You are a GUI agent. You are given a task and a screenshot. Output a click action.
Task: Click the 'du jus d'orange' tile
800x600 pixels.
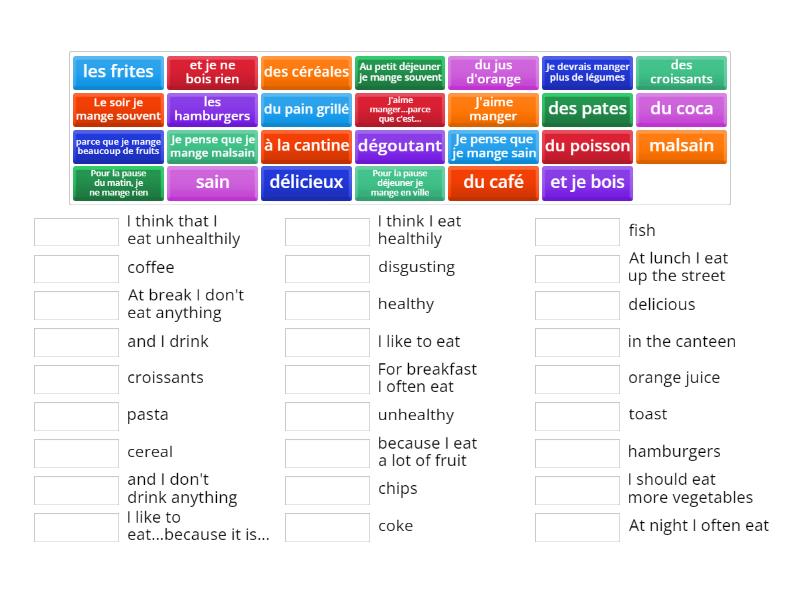(x=493, y=72)
